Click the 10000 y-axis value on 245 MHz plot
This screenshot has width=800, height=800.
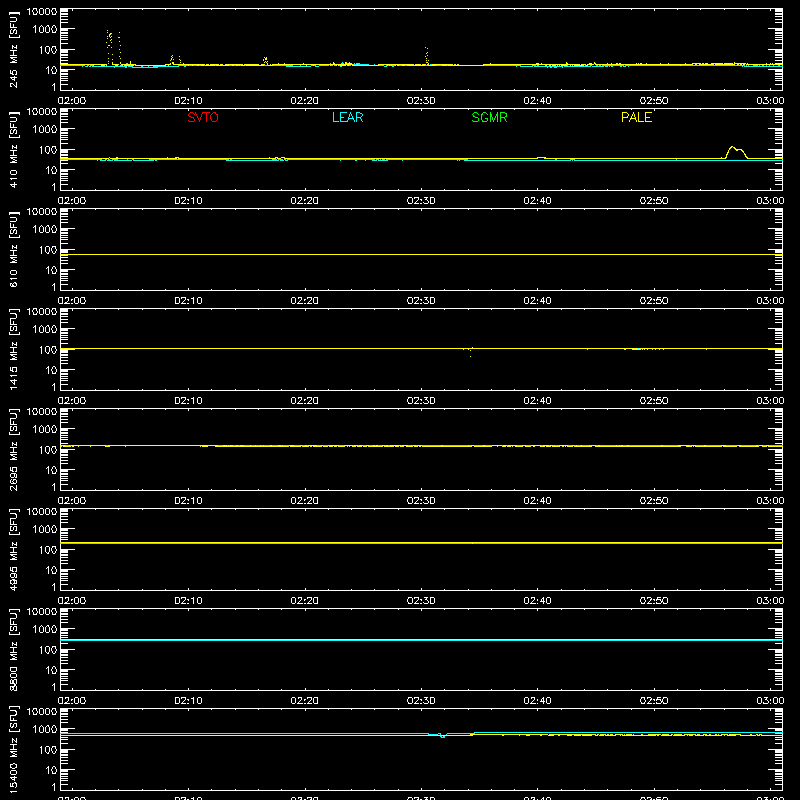point(42,12)
